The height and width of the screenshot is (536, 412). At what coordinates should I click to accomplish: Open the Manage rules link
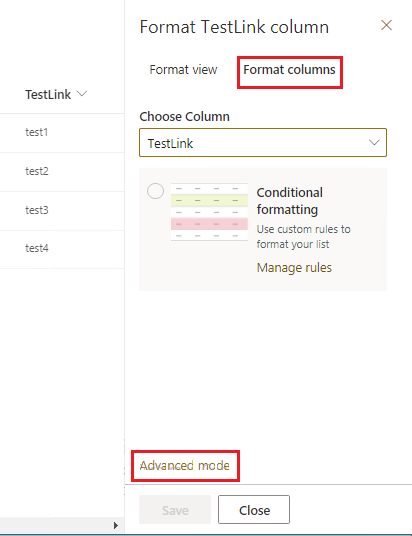click(294, 267)
